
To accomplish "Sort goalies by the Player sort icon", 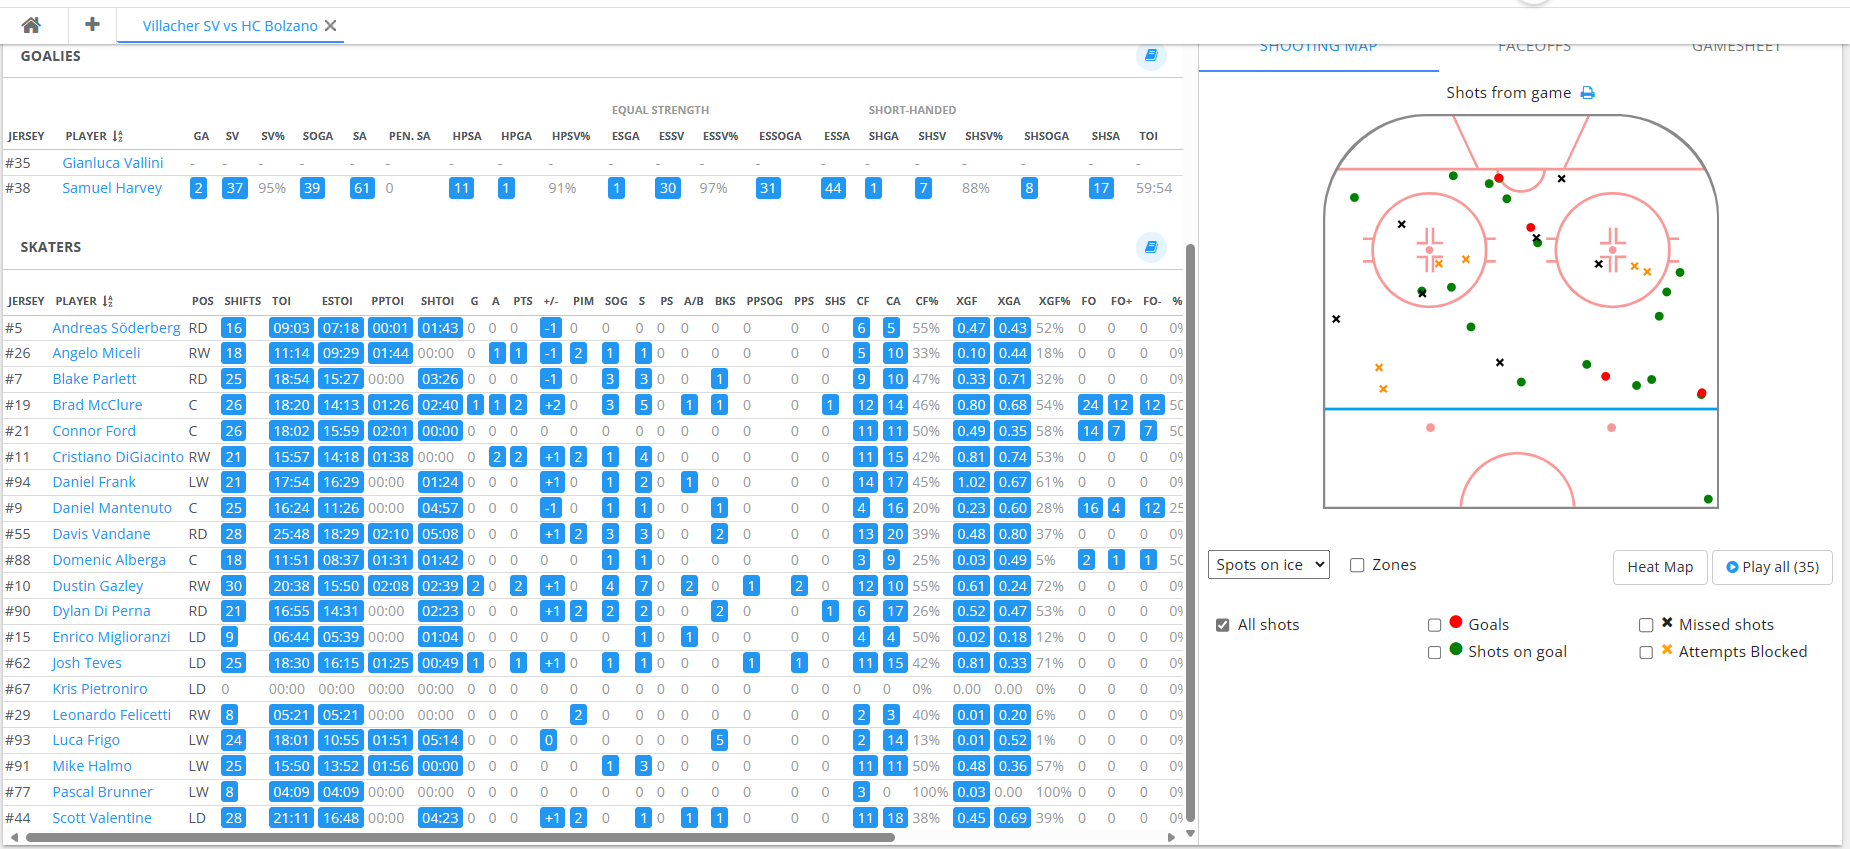I will 118,136.
